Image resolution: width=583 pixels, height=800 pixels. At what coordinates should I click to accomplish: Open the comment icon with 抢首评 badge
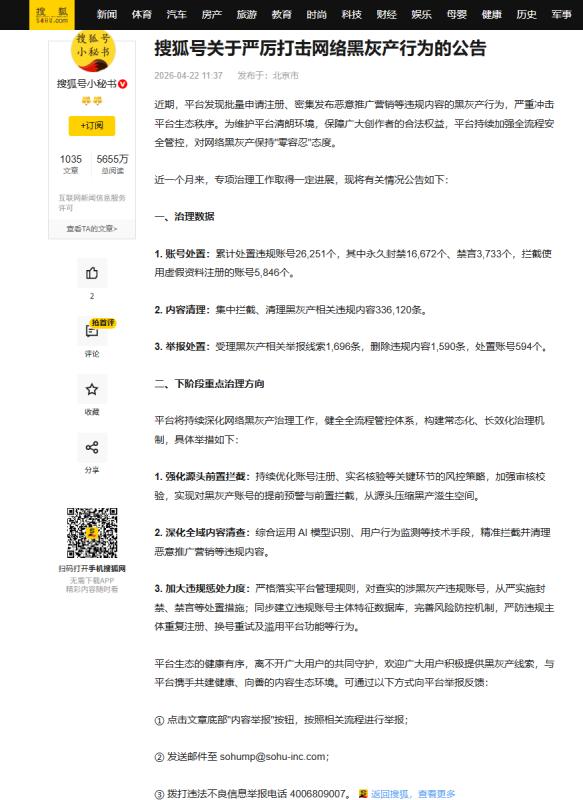[x=92, y=331]
